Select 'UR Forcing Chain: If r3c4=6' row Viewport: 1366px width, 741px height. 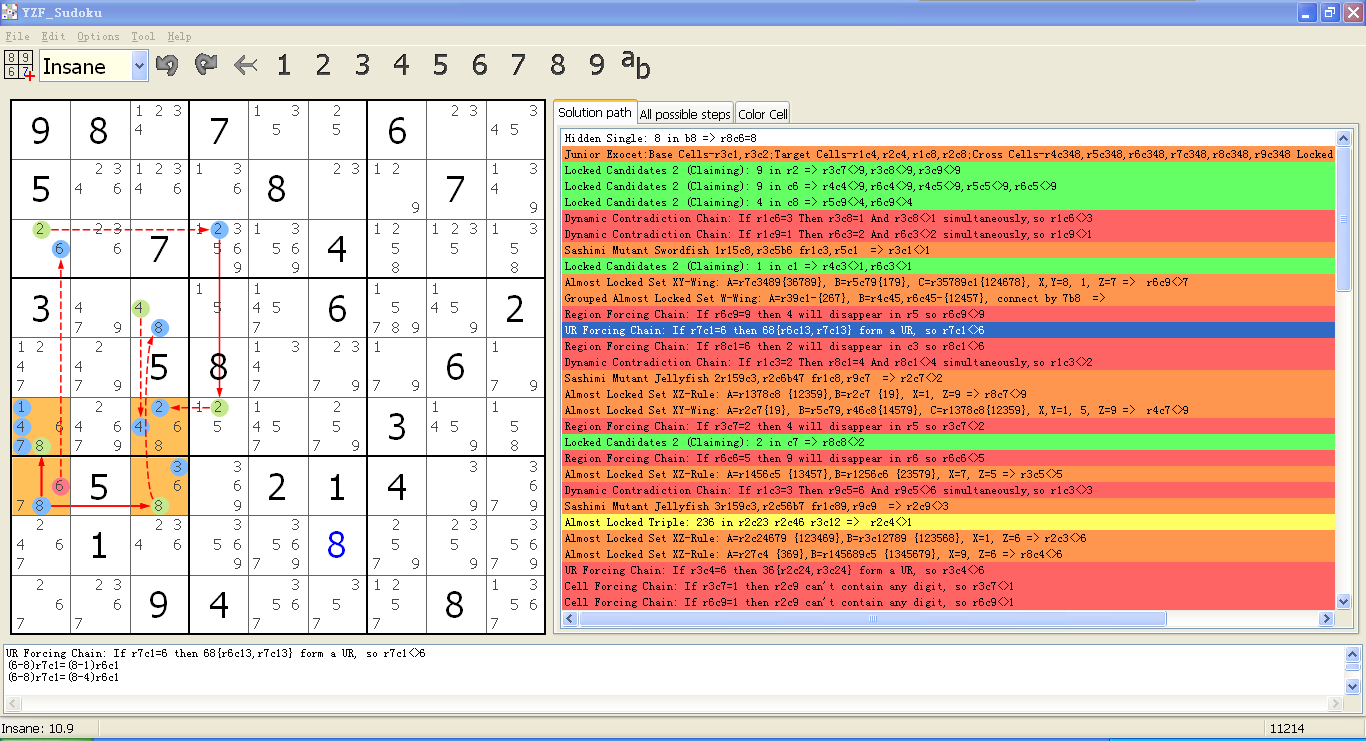948,570
